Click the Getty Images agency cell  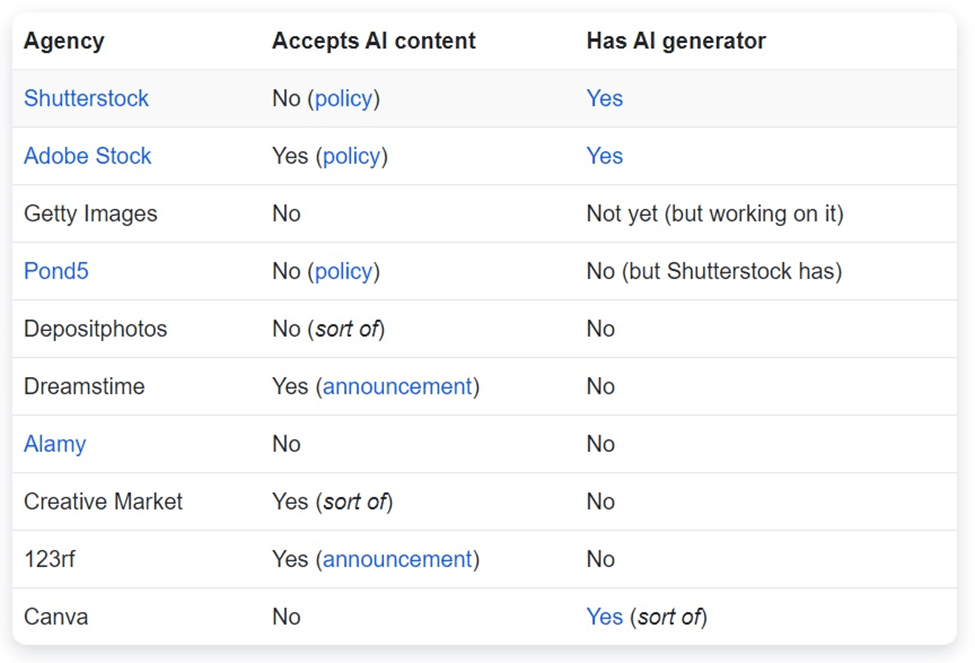[90, 214]
